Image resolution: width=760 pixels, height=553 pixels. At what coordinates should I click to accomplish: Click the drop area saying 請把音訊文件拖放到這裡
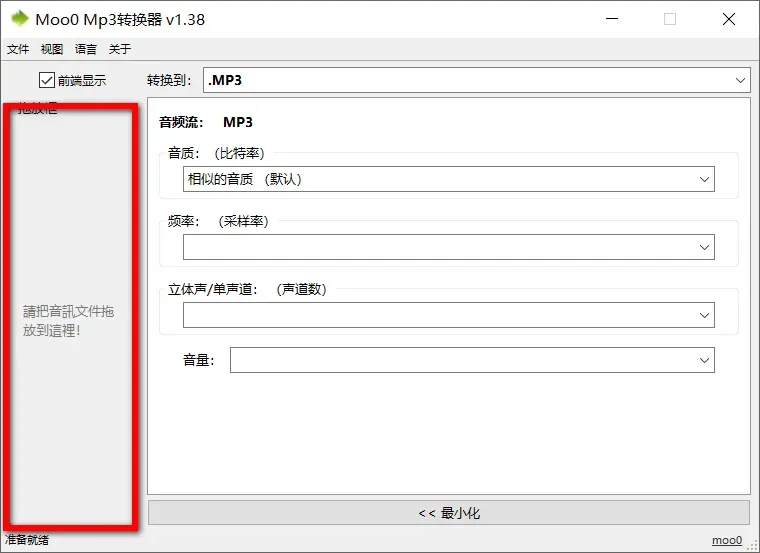click(71, 317)
